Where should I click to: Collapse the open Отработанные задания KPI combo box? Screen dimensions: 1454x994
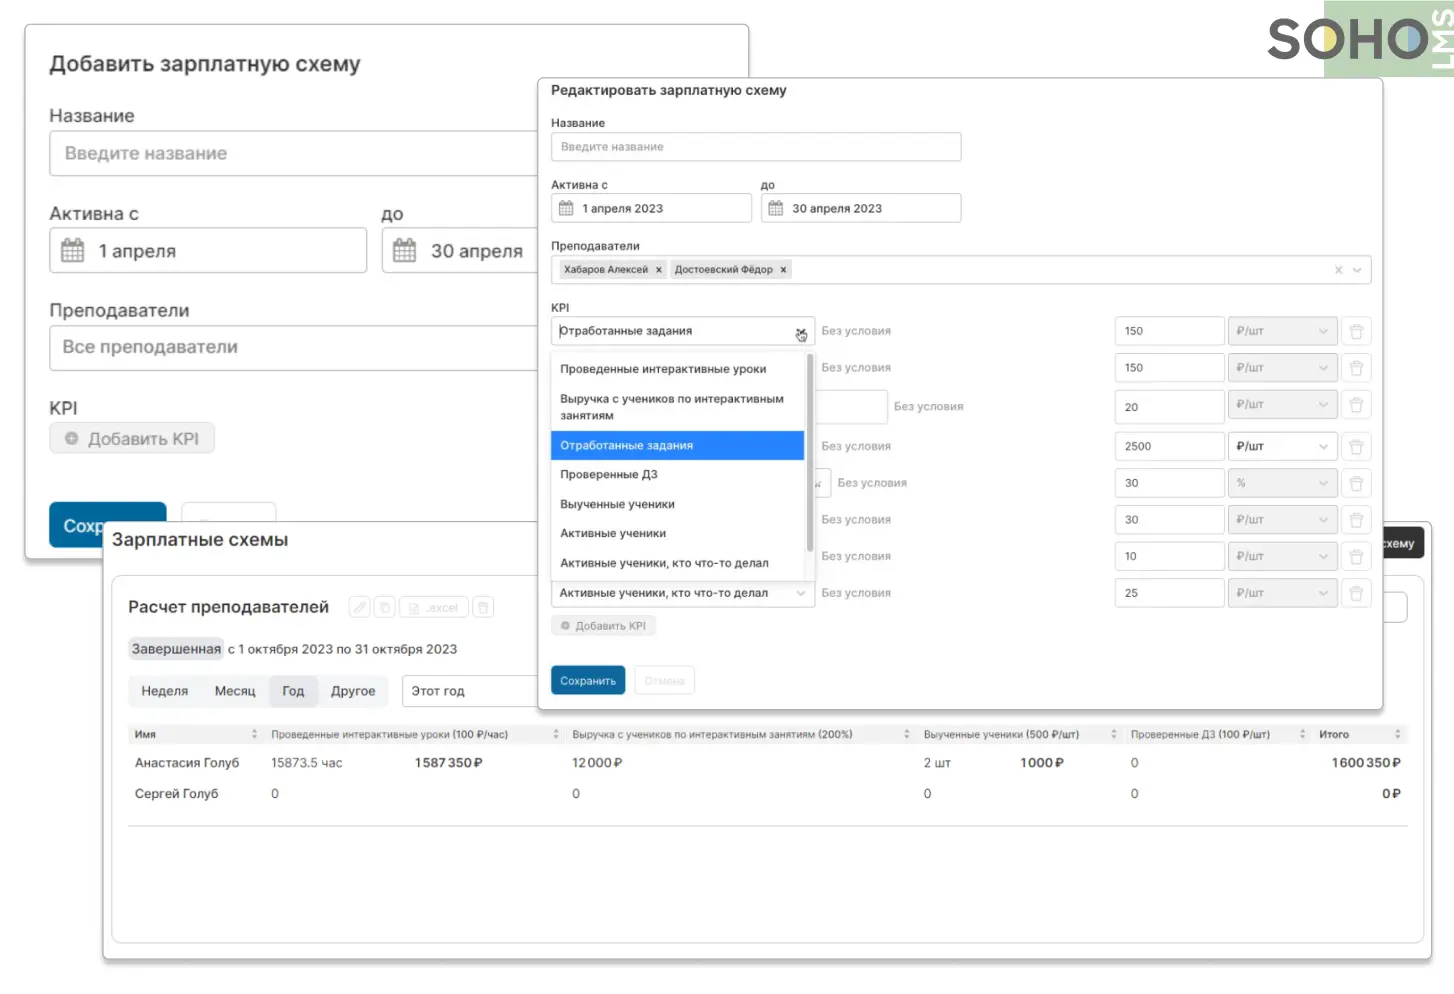[x=801, y=332]
